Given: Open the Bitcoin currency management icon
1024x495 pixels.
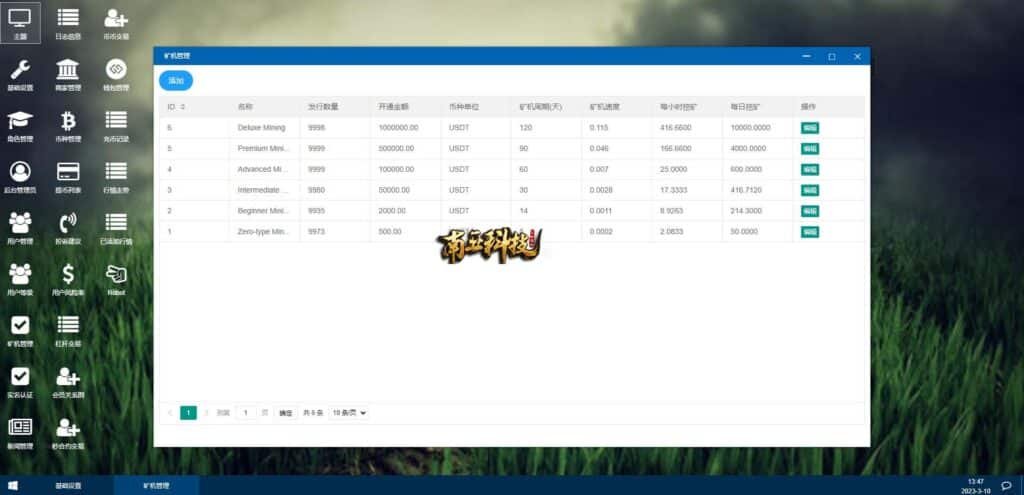Looking at the screenshot, I should point(68,121).
